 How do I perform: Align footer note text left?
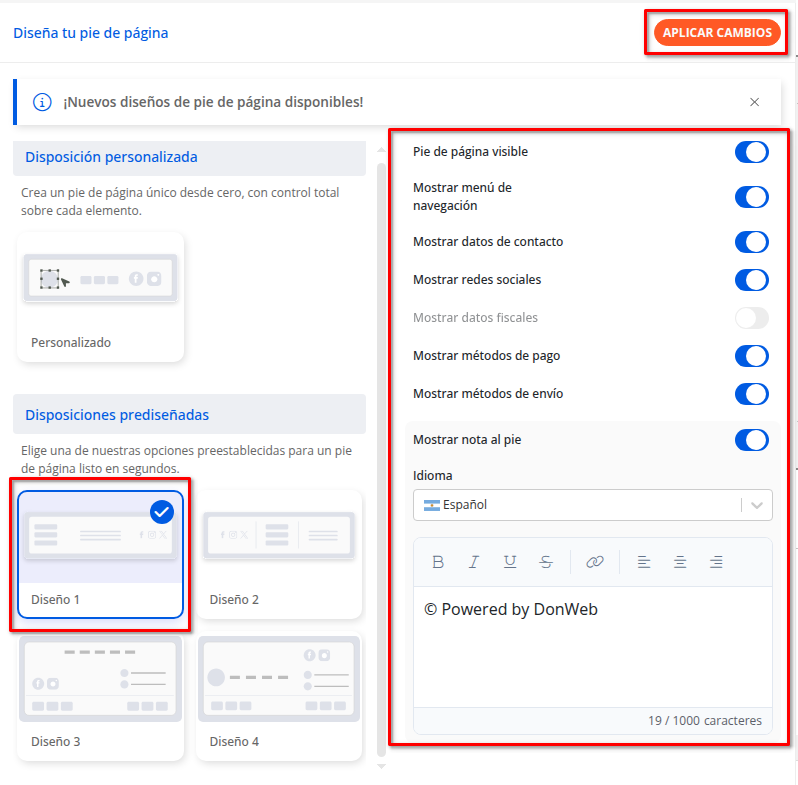click(644, 562)
